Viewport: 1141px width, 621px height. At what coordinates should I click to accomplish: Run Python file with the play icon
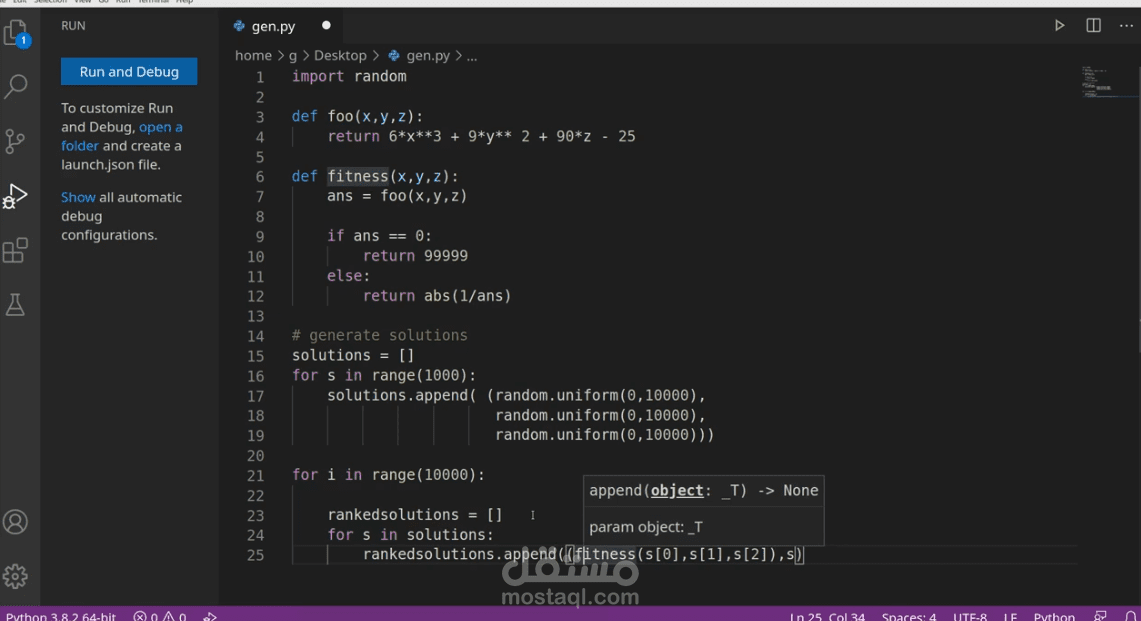pyautogui.click(x=1060, y=25)
